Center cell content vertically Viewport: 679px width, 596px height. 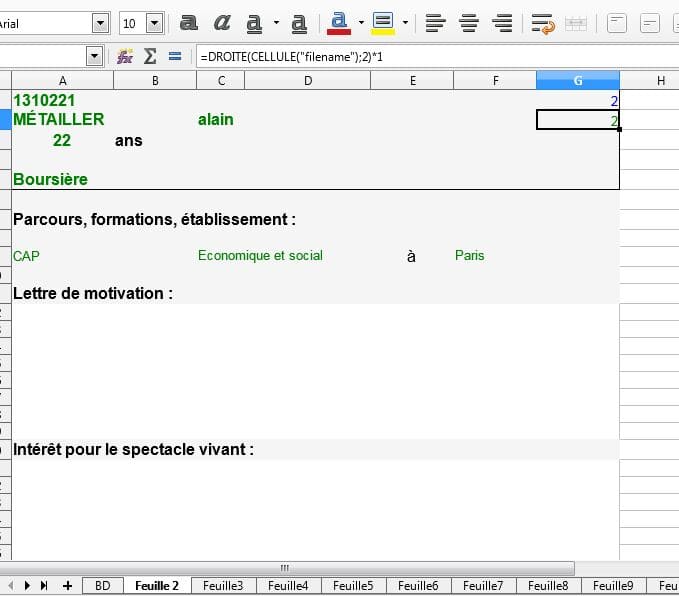pos(650,23)
